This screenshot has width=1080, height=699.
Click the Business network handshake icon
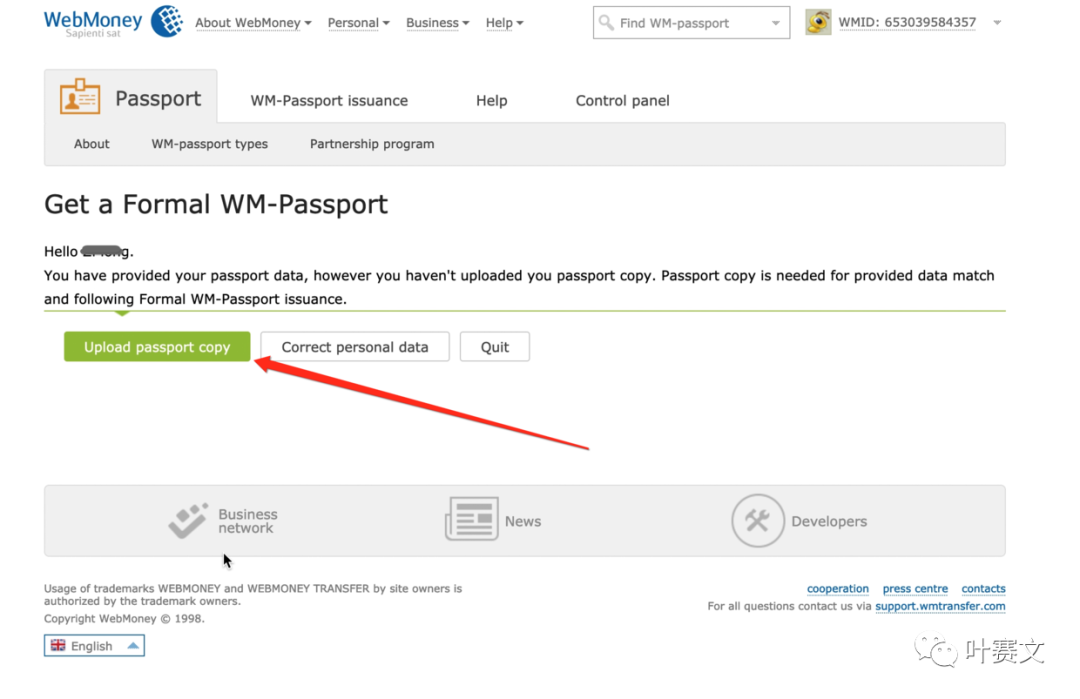tap(188, 521)
